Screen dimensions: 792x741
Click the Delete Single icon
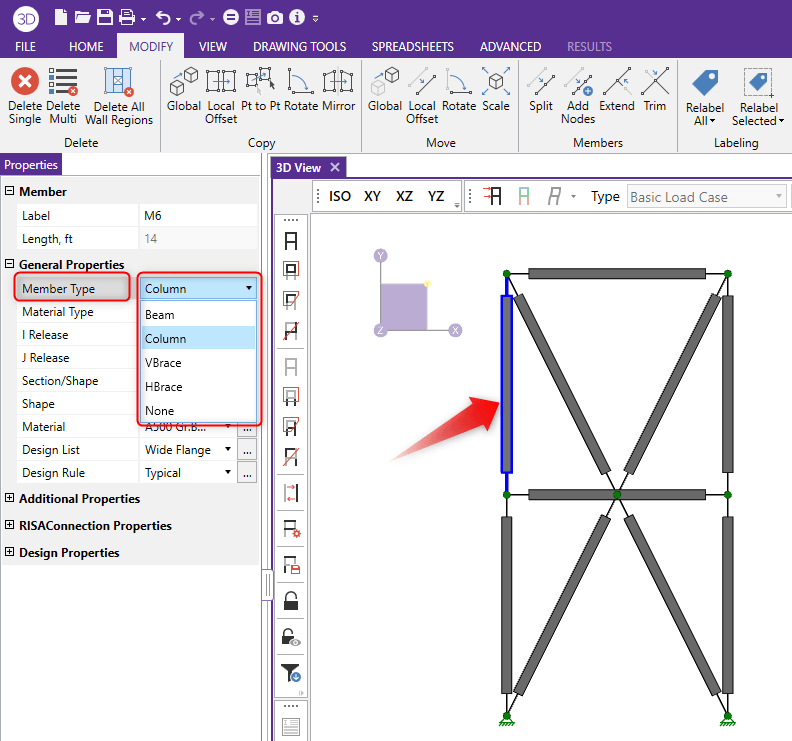(25, 82)
